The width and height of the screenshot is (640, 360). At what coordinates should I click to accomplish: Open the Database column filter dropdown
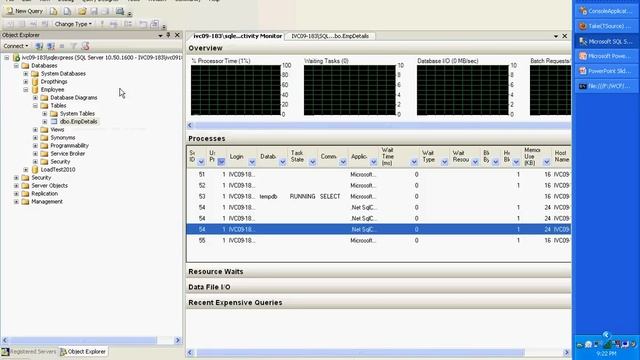282,162
